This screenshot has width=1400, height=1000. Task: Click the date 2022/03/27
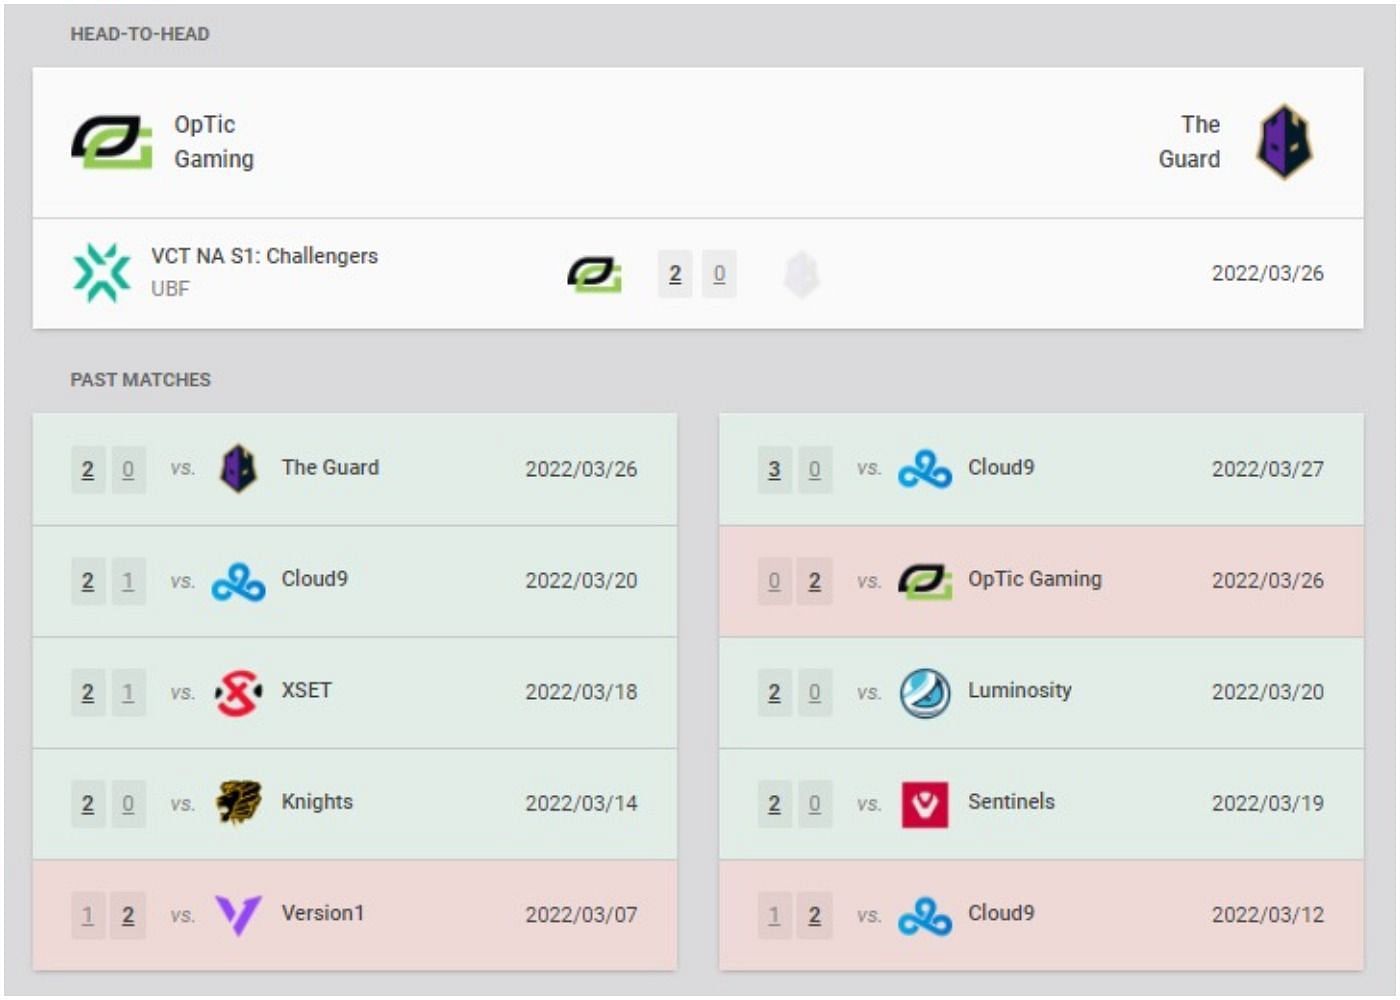1268,469
